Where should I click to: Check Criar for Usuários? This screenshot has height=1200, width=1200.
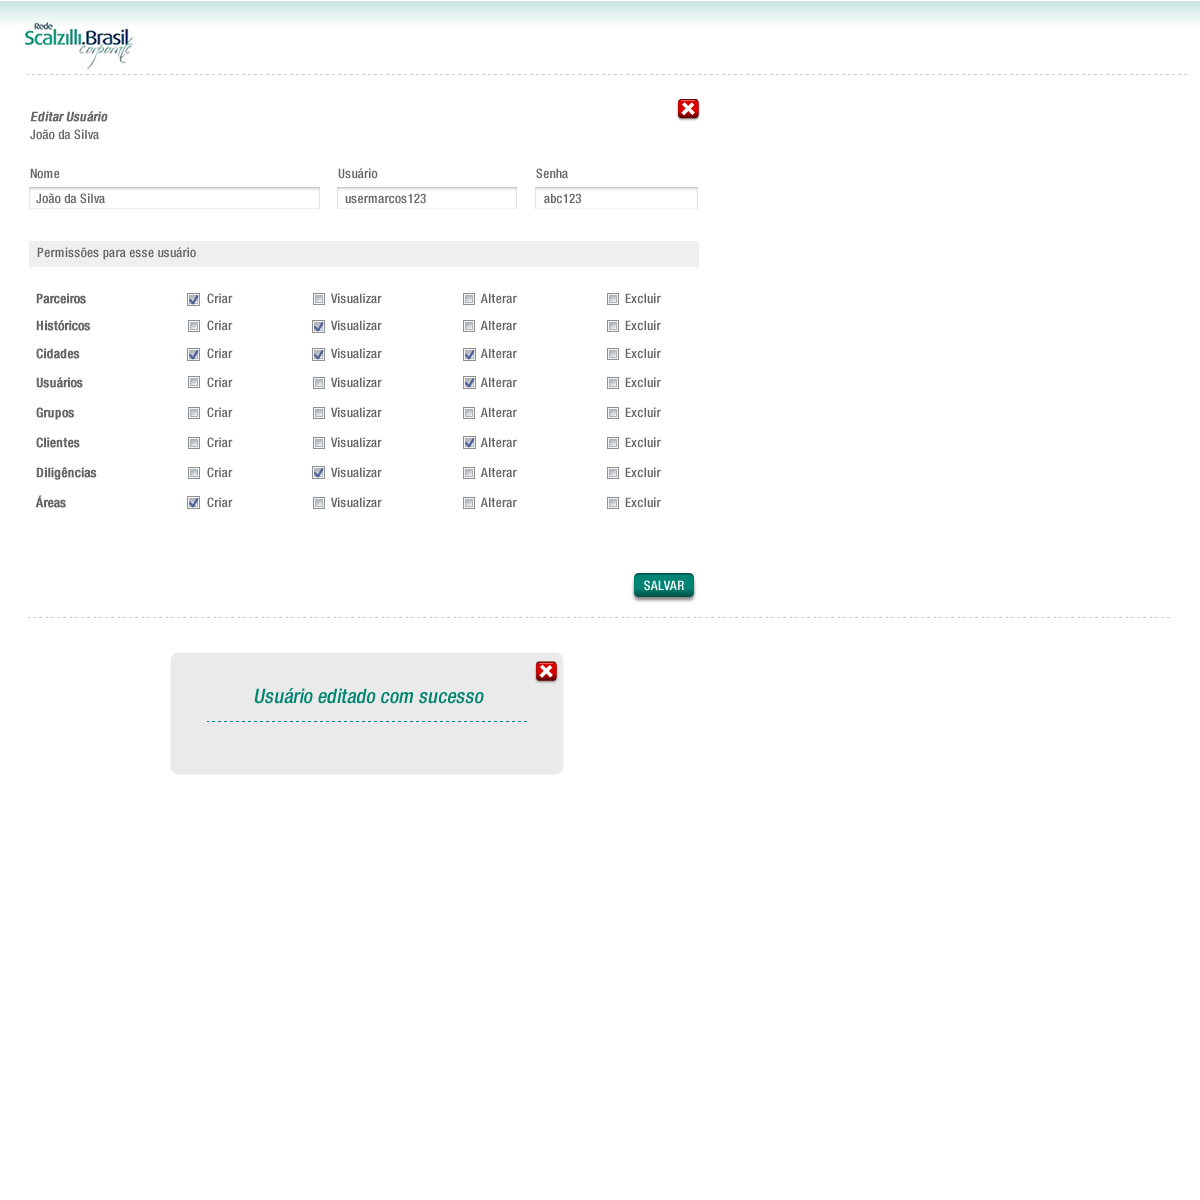point(194,383)
